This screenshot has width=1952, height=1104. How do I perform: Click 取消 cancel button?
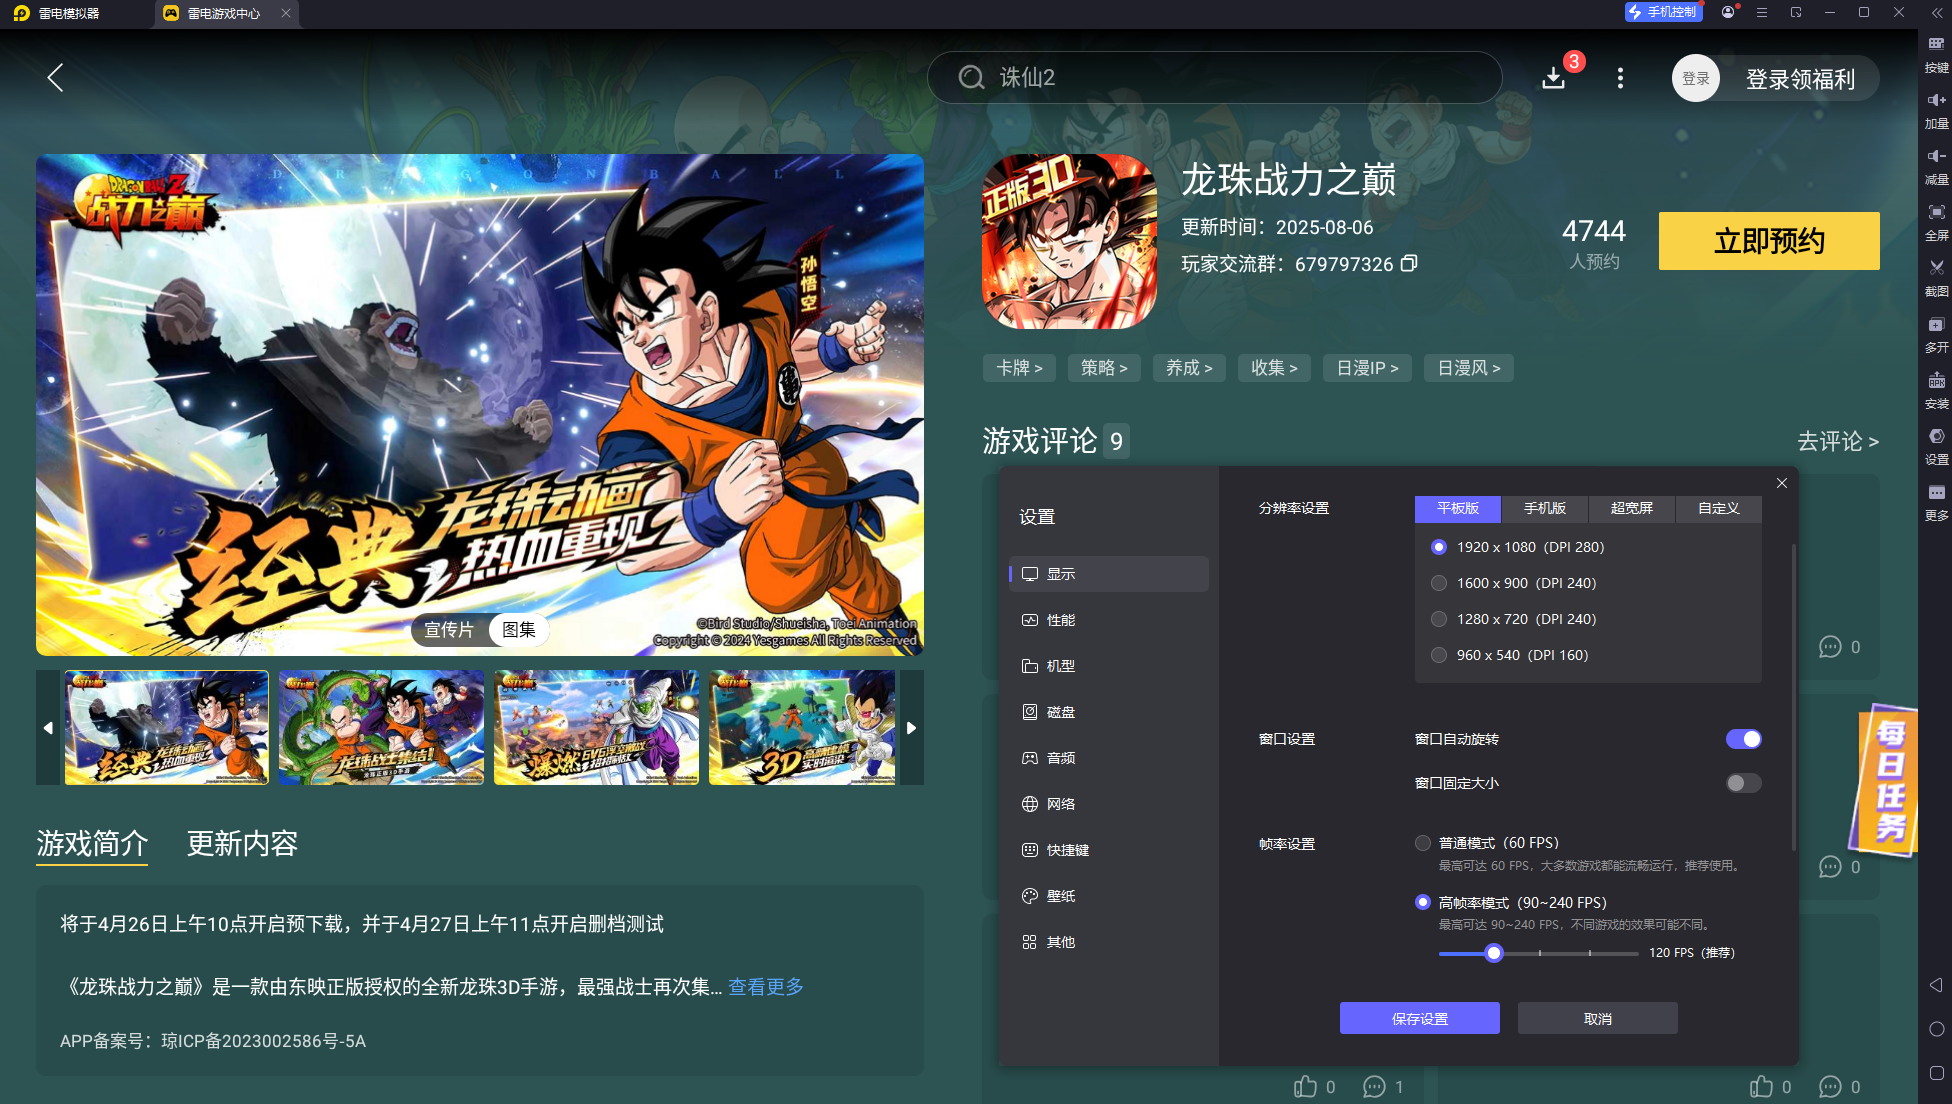coord(1598,1018)
